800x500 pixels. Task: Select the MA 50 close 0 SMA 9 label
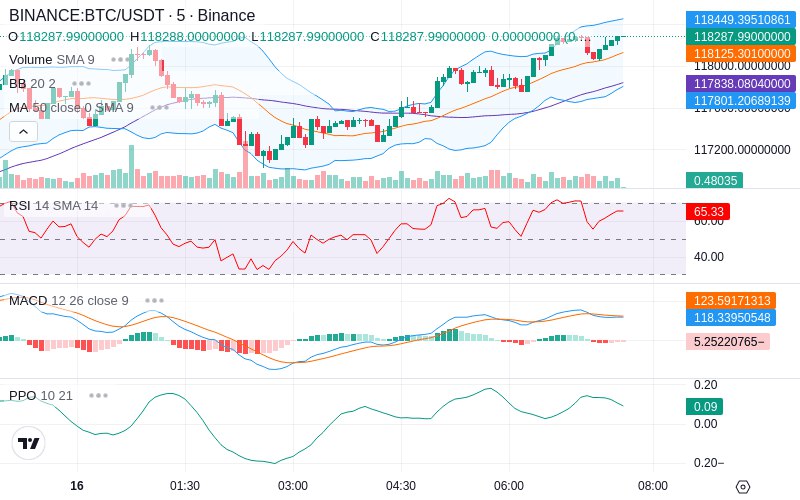click(x=71, y=108)
